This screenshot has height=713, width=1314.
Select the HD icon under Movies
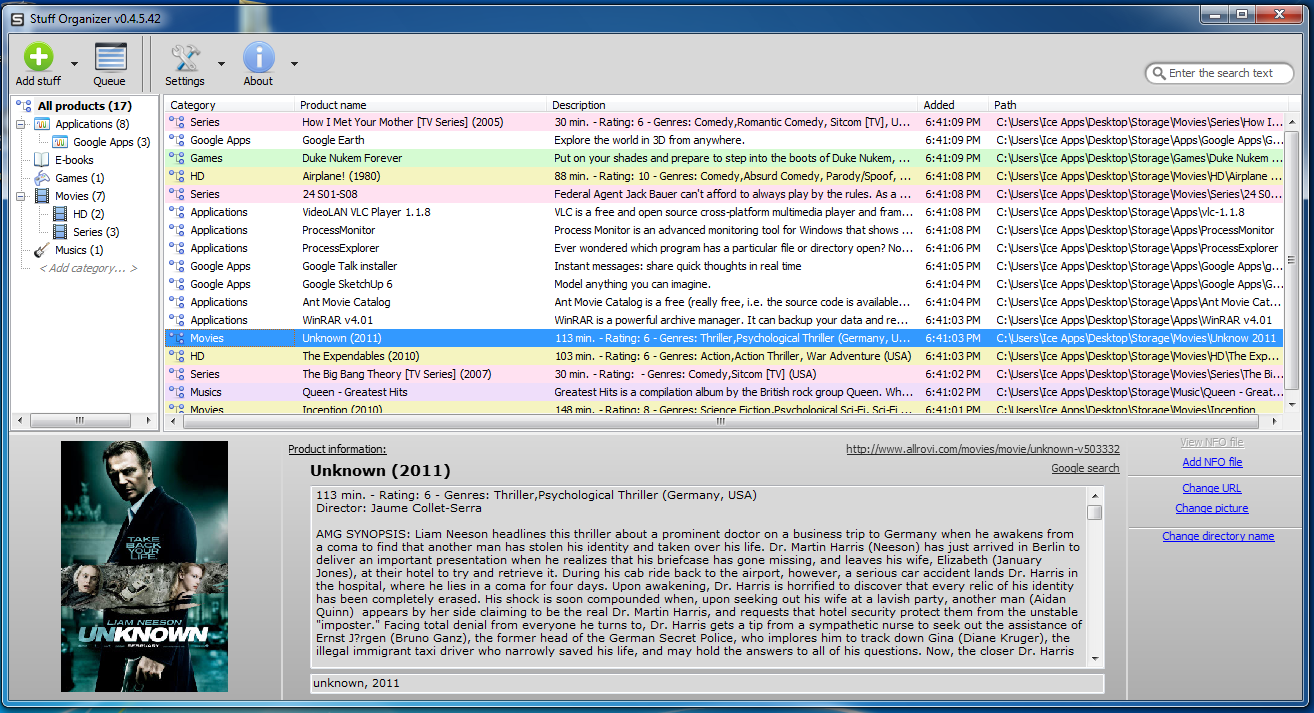pyautogui.click(x=58, y=213)
